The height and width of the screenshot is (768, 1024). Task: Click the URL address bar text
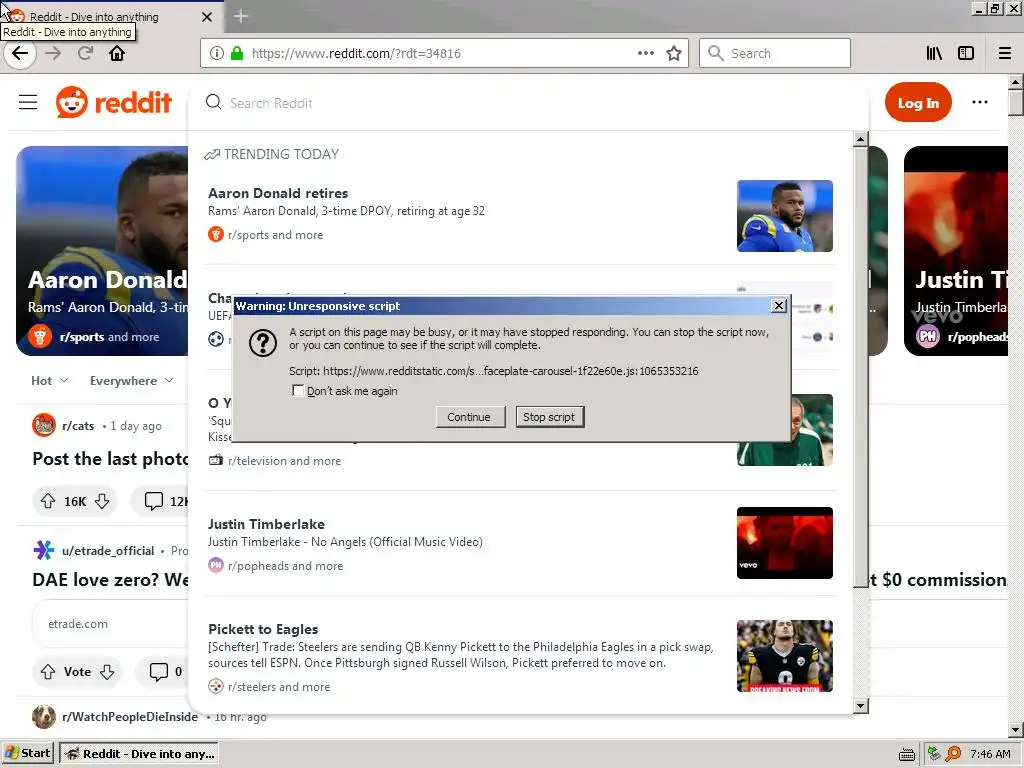click(x=356, y=54)
